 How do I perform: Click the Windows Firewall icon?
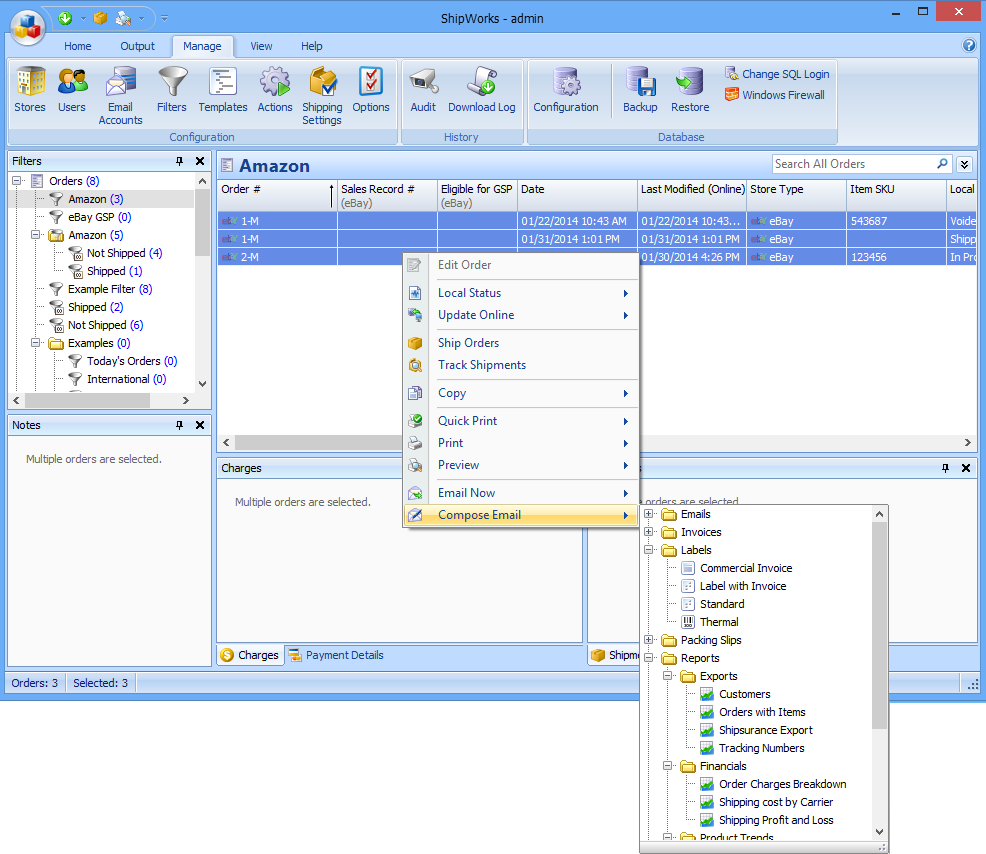pyautogui.click(x=731, y=95)
